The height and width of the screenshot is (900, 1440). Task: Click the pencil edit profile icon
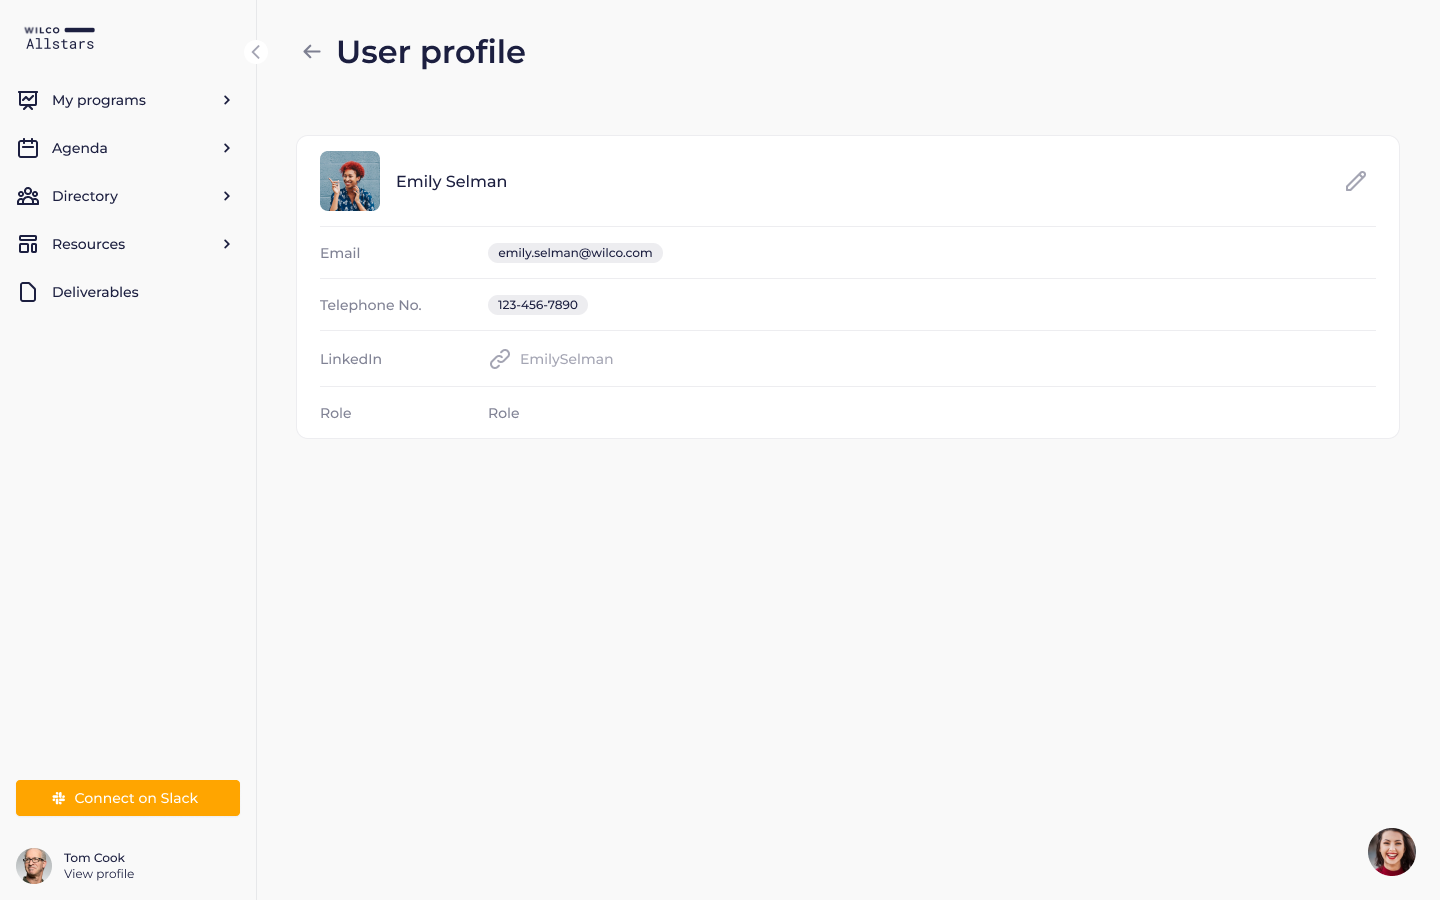[1355, 181]
